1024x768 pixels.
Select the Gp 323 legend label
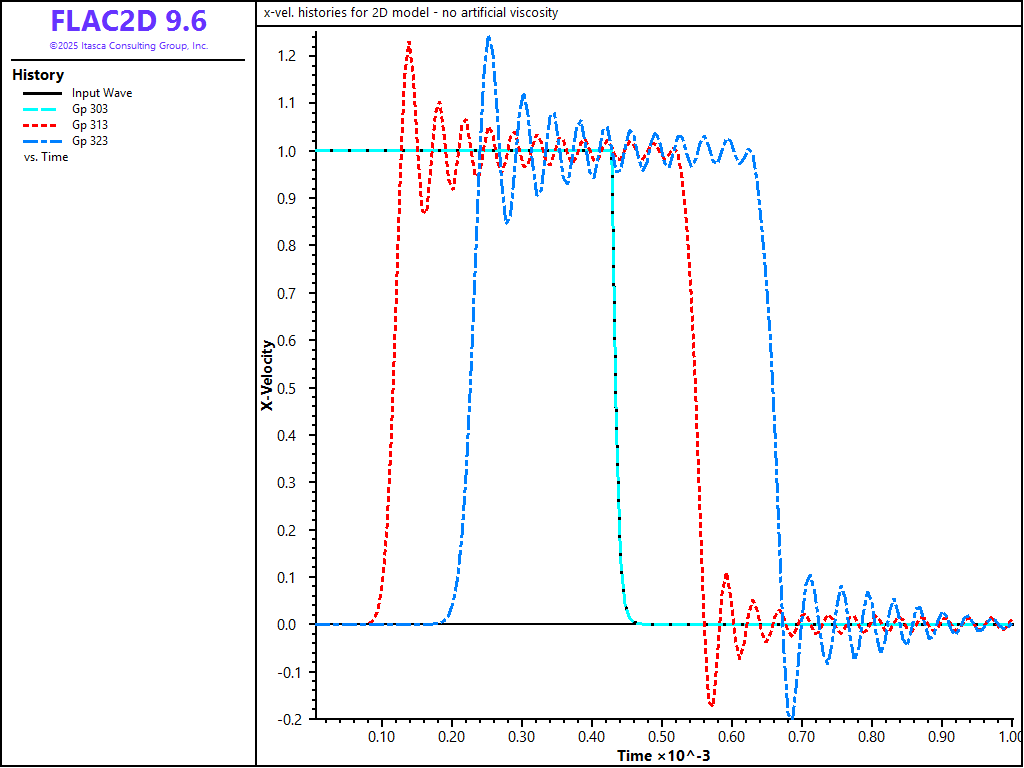tap(89, 141)
